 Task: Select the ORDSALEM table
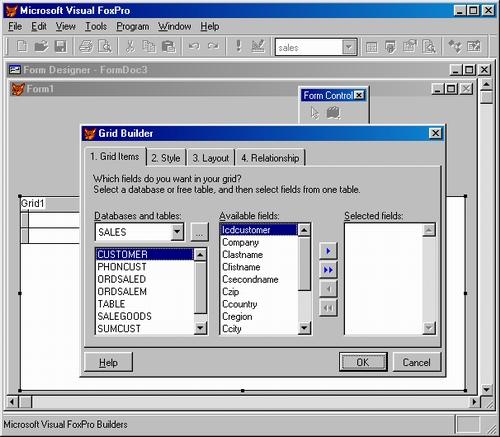(x=145, y=291)
